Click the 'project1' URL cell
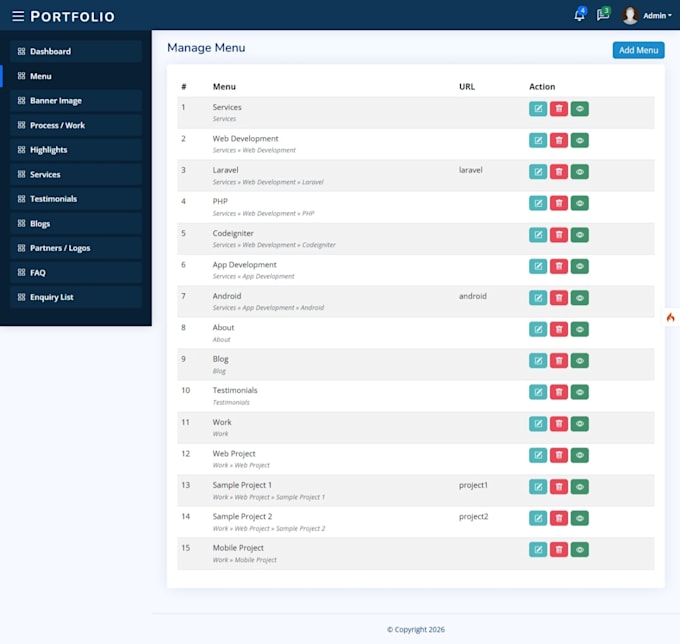Viewport: 680px width, 644px height. coord(473,485)
